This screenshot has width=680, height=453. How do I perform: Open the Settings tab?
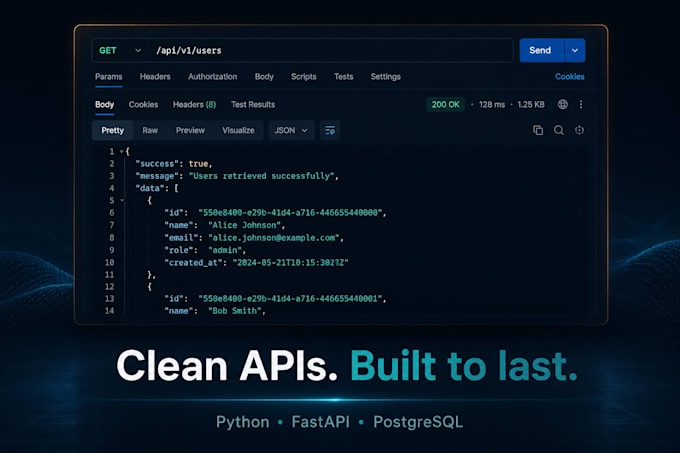click(386, 77)
